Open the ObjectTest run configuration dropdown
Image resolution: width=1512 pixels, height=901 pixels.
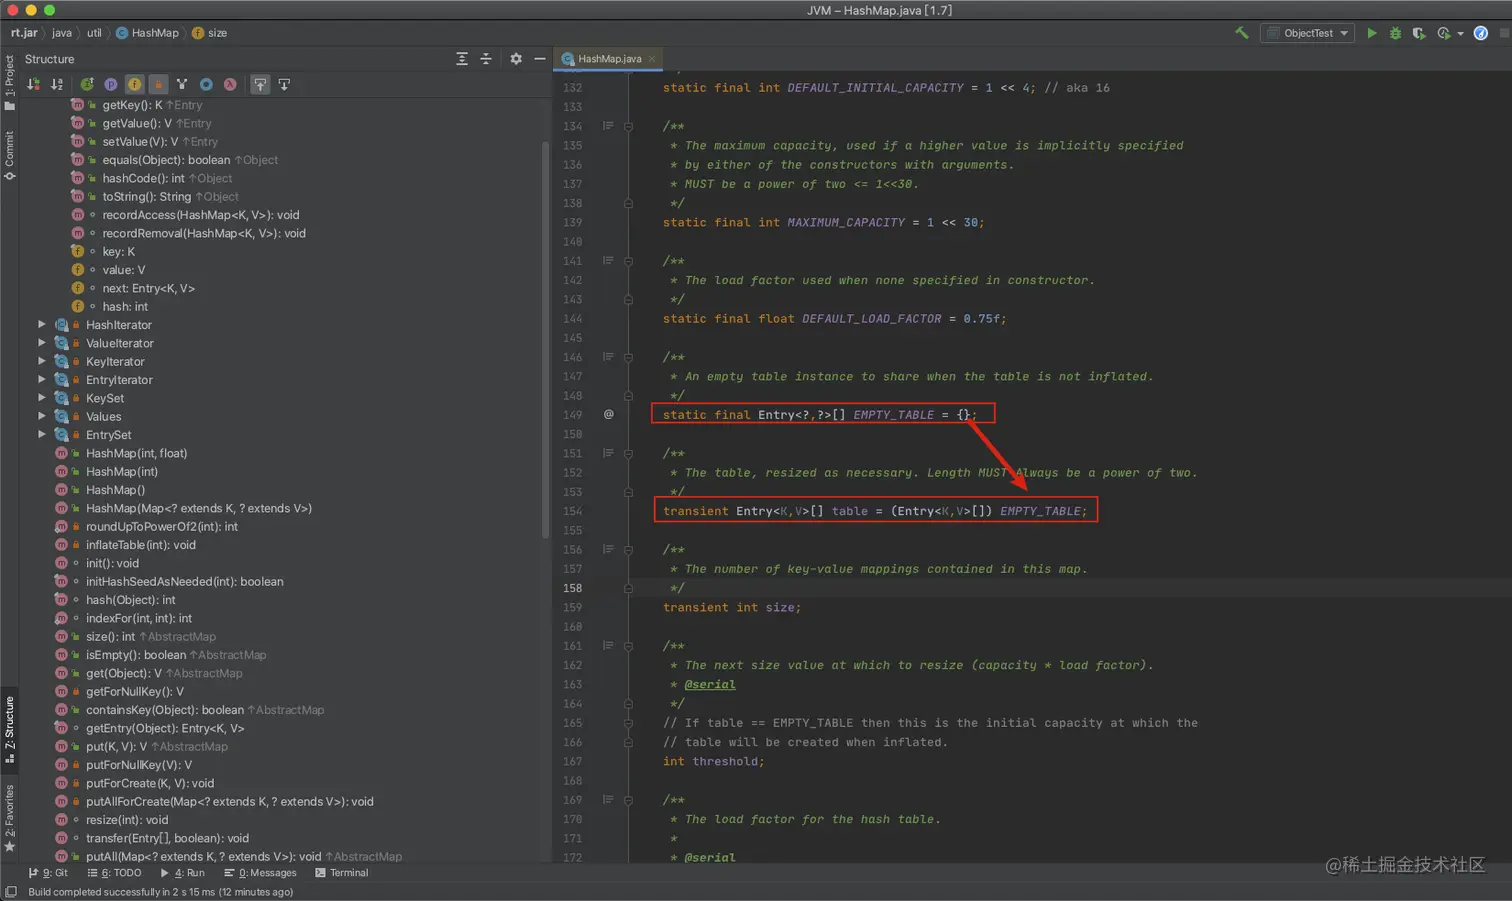click(1308, 33)
